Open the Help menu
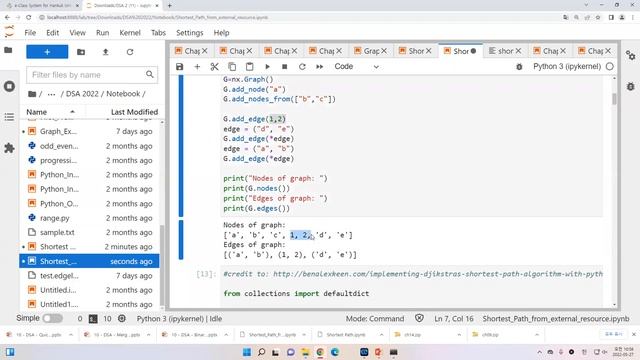The image size is (640, 360). click(221, 33)
